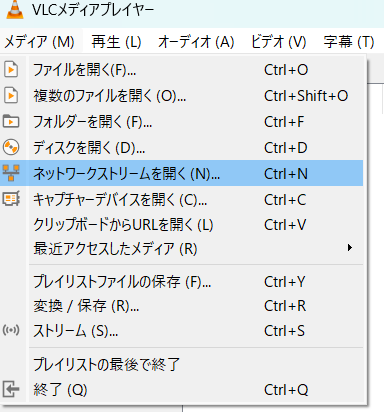Click the broadcast icon beside ストリーム

[x=11, y=330]
